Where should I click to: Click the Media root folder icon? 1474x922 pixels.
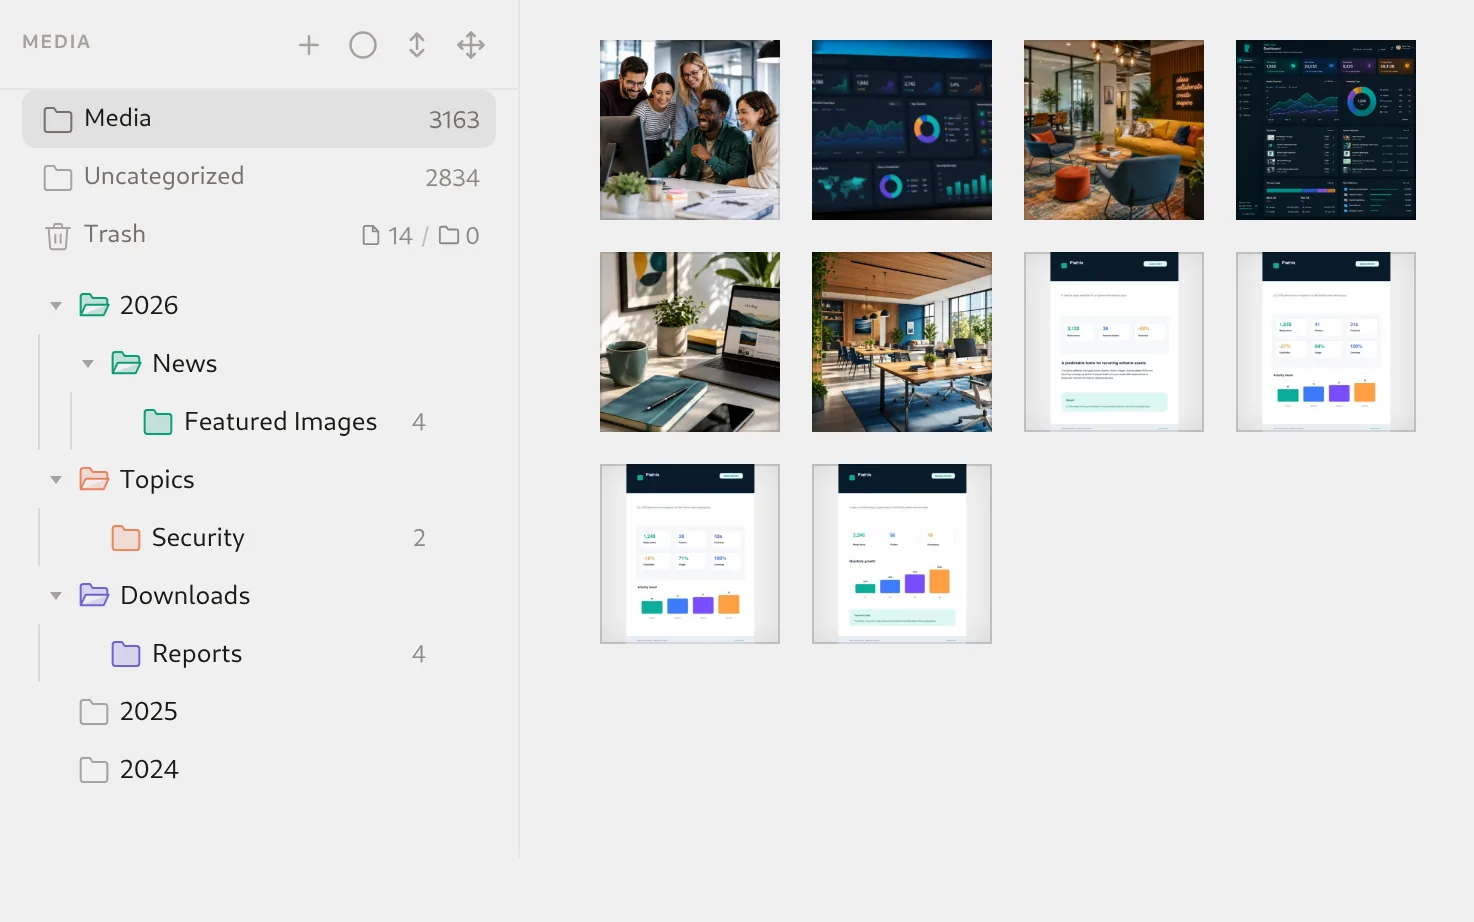pyautogui.click(x=58, y=120)
